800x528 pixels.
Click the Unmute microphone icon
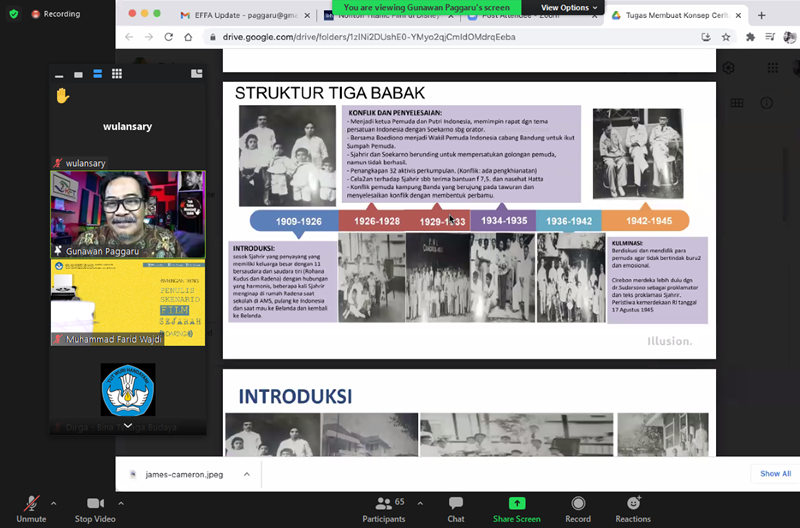(x=31, y=504)
